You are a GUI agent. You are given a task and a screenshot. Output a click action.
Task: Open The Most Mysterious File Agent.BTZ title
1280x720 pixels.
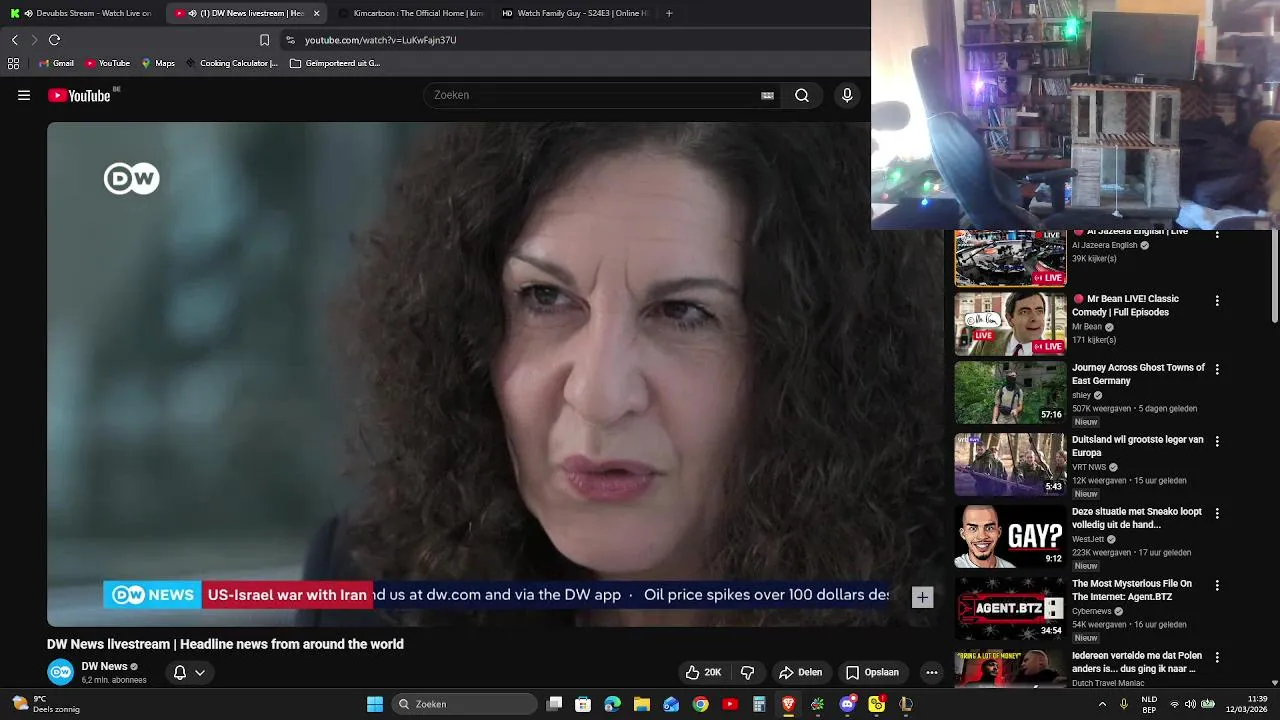(1132, 590)
